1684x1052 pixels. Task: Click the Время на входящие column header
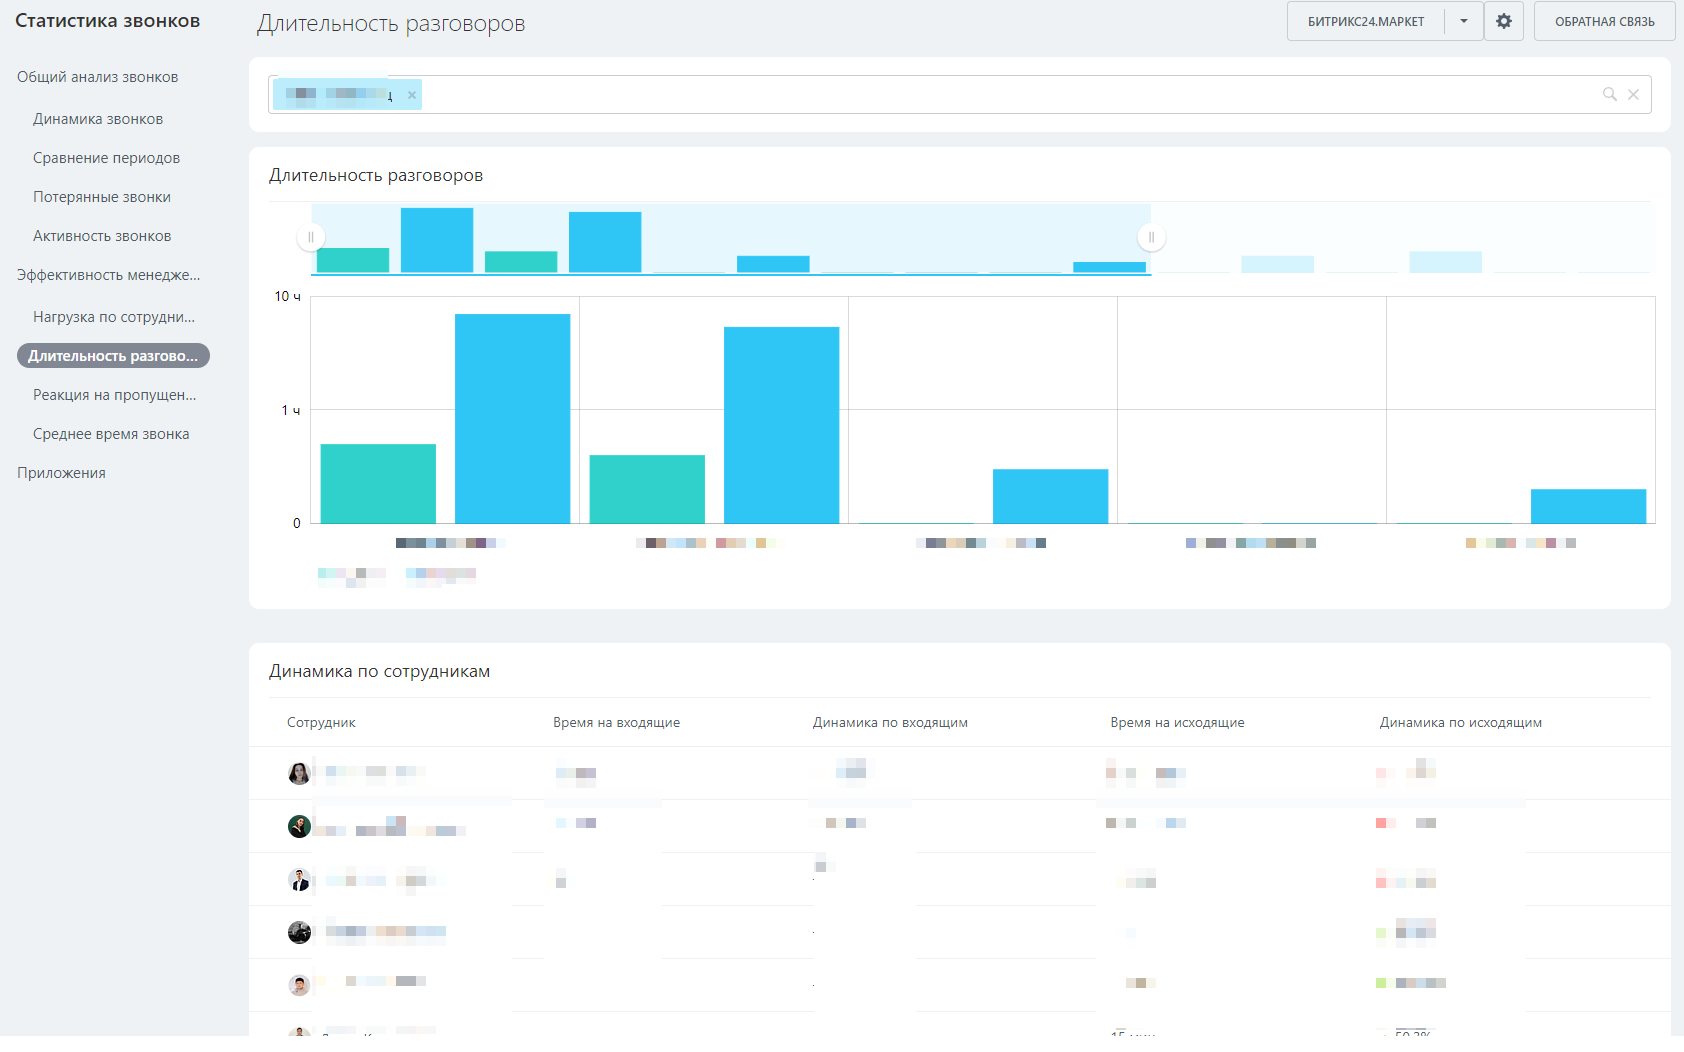pos(616,722)
